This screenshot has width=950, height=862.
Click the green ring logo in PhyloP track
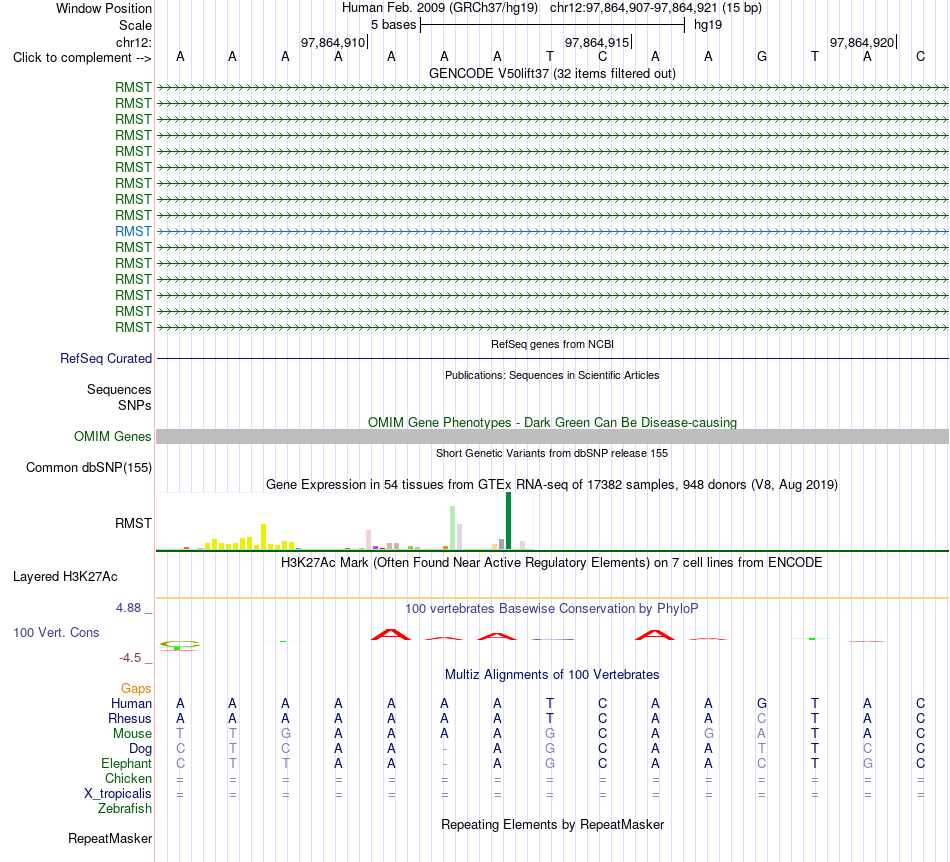179,645
